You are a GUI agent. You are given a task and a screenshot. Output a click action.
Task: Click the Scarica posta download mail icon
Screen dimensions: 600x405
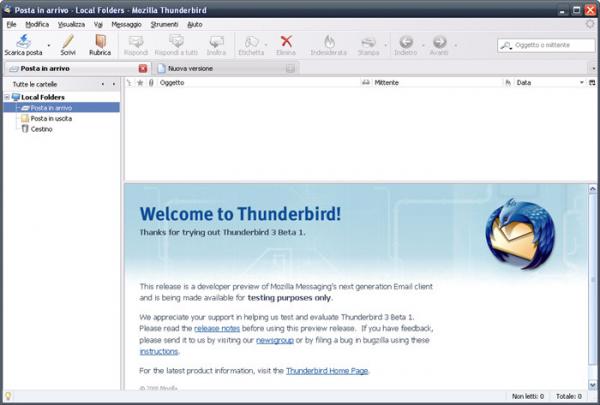tap(20, 41)
